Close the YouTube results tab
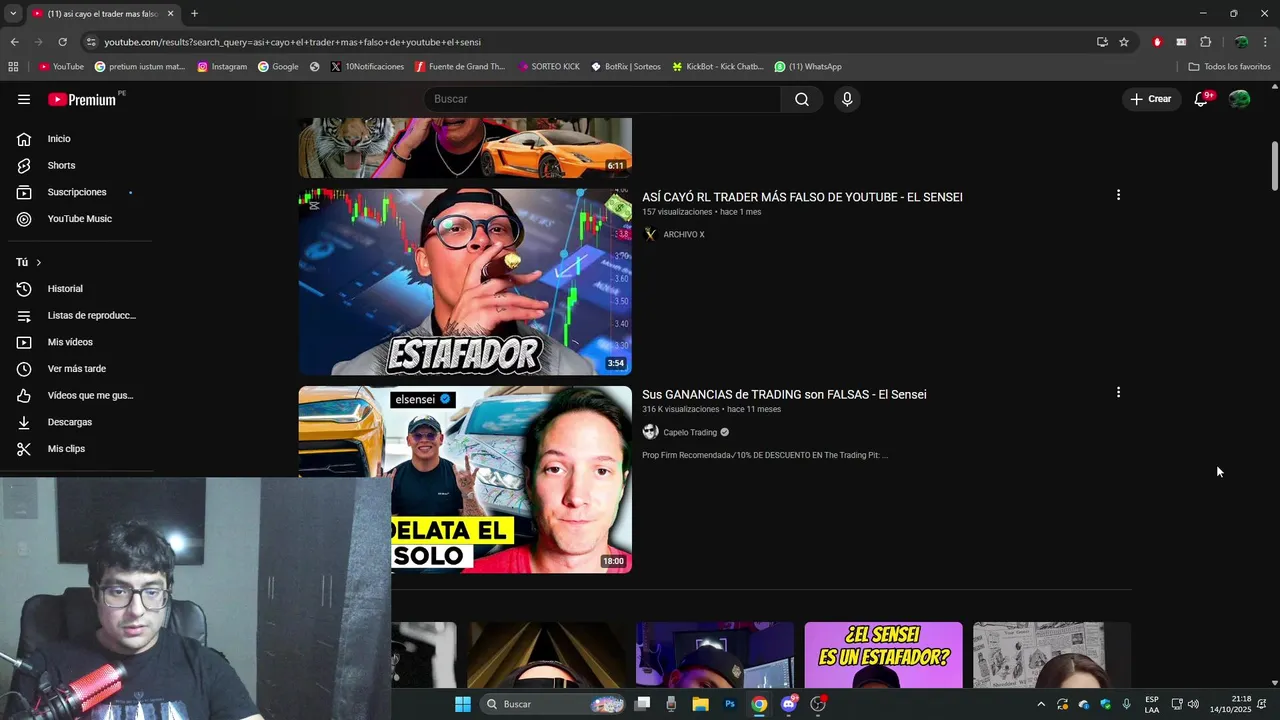The image size is (1280, 720). point(170,14)
